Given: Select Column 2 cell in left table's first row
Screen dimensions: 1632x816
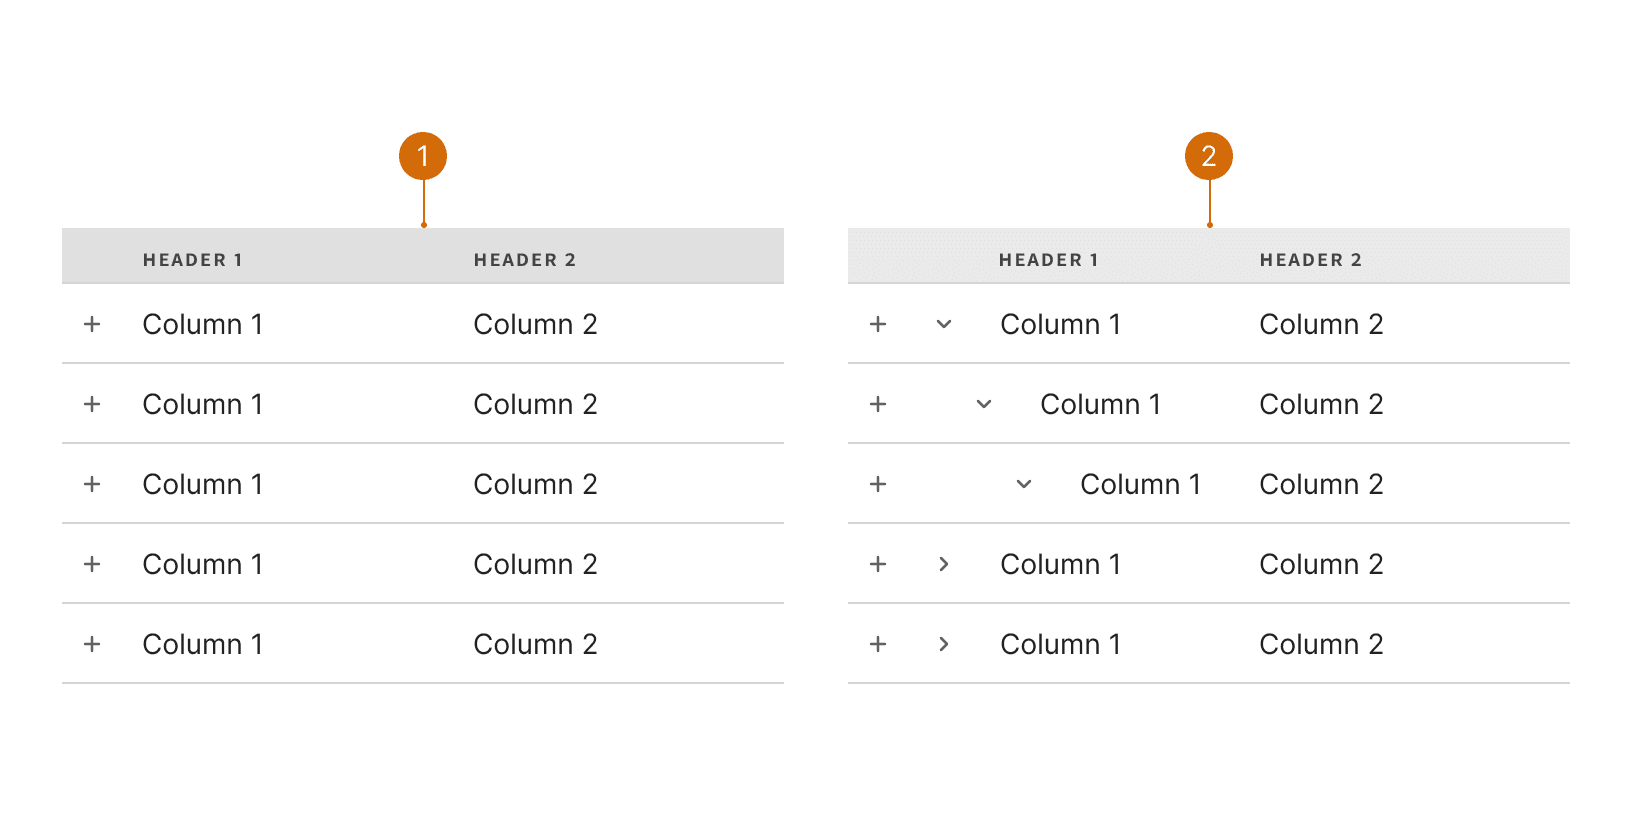Looking at the screenshot, I should click(x=535, y=324).
